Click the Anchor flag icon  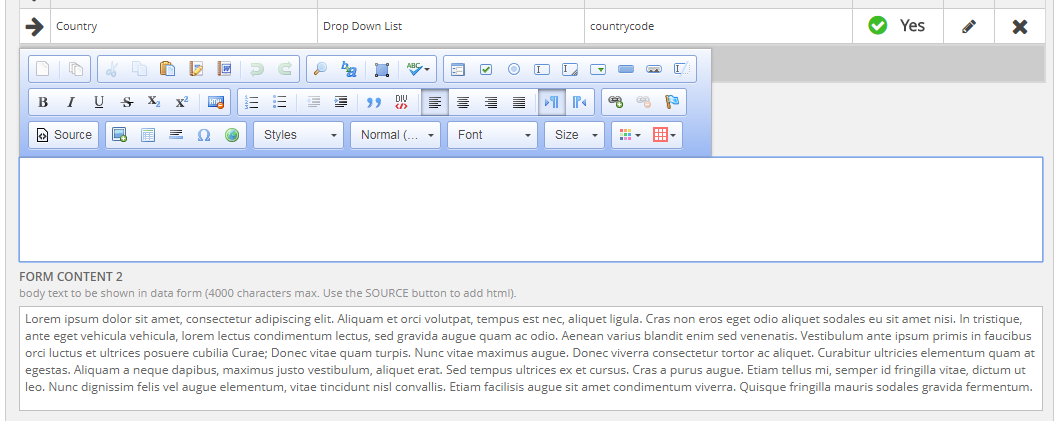pos(671,102)
